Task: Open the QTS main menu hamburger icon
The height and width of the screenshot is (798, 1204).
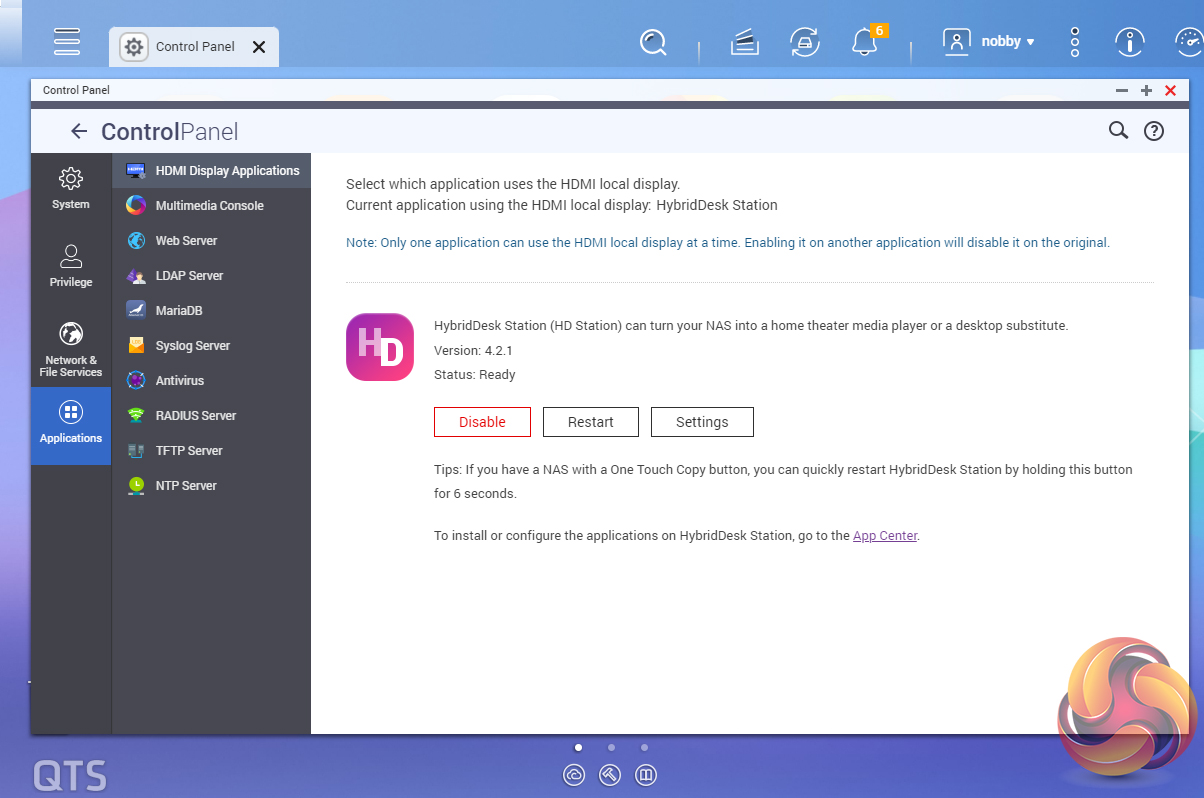Action: [x=67, y=42]
